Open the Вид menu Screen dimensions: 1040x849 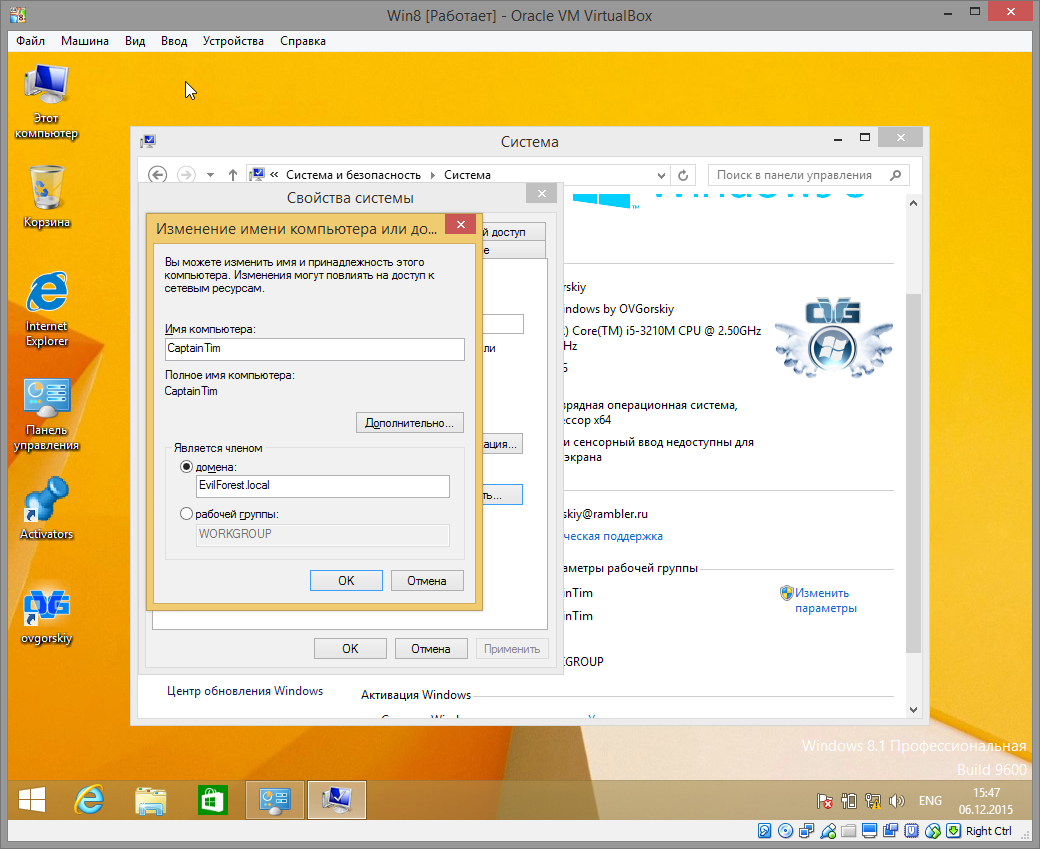click(x=135, y=40)
